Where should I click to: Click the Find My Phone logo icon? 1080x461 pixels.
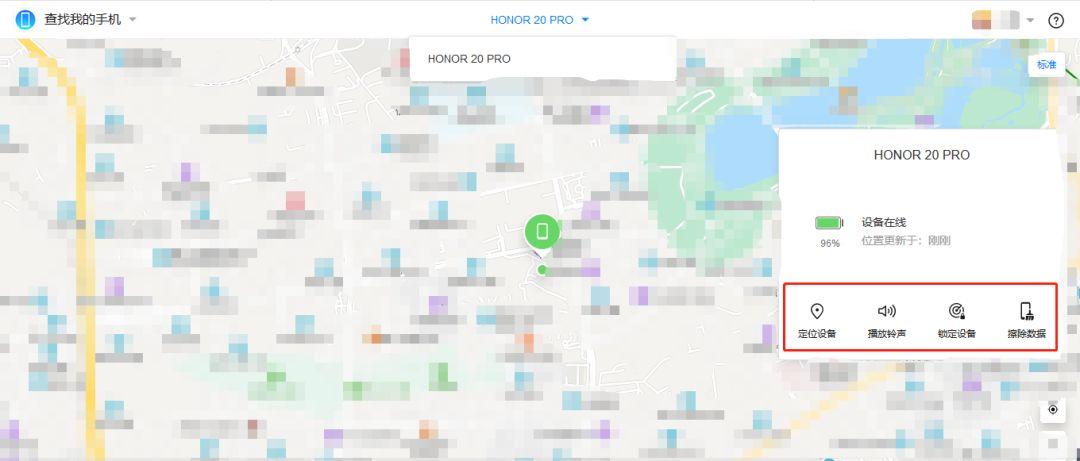tap(25, 20)
